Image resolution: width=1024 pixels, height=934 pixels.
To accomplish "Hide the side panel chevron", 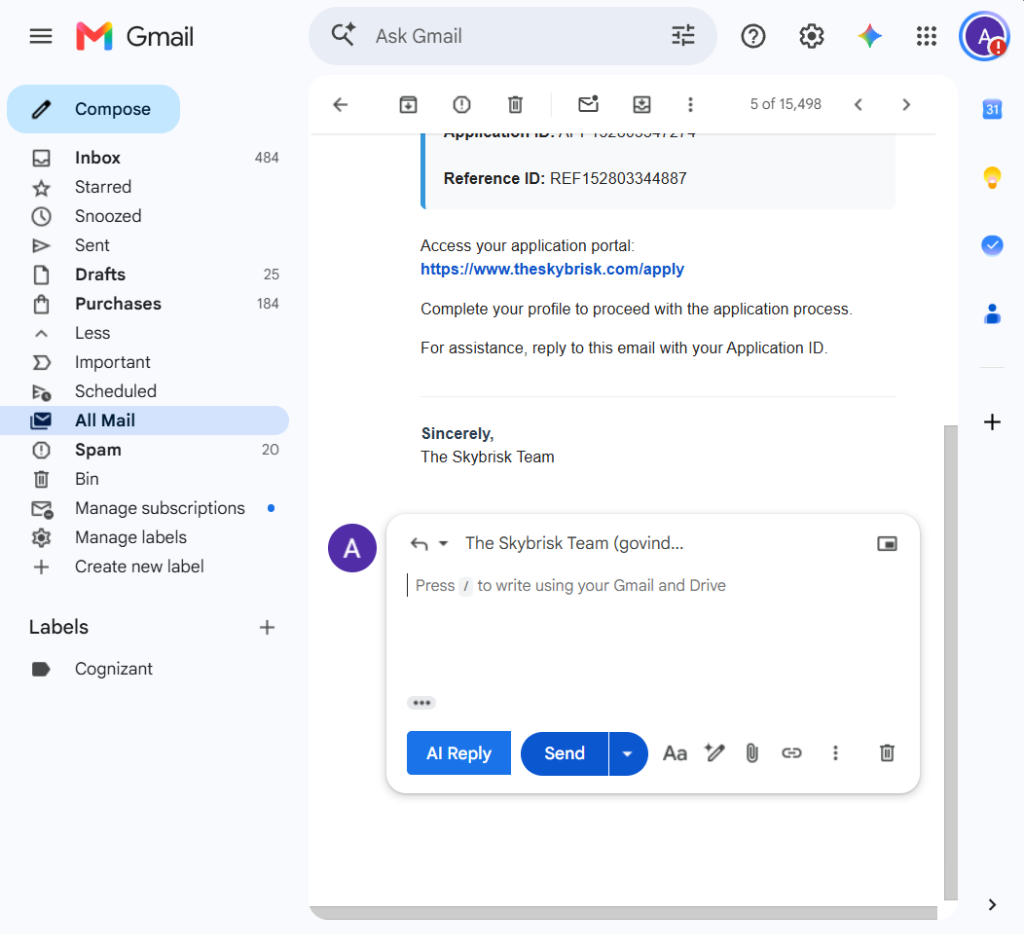I will tap(992, 904).
